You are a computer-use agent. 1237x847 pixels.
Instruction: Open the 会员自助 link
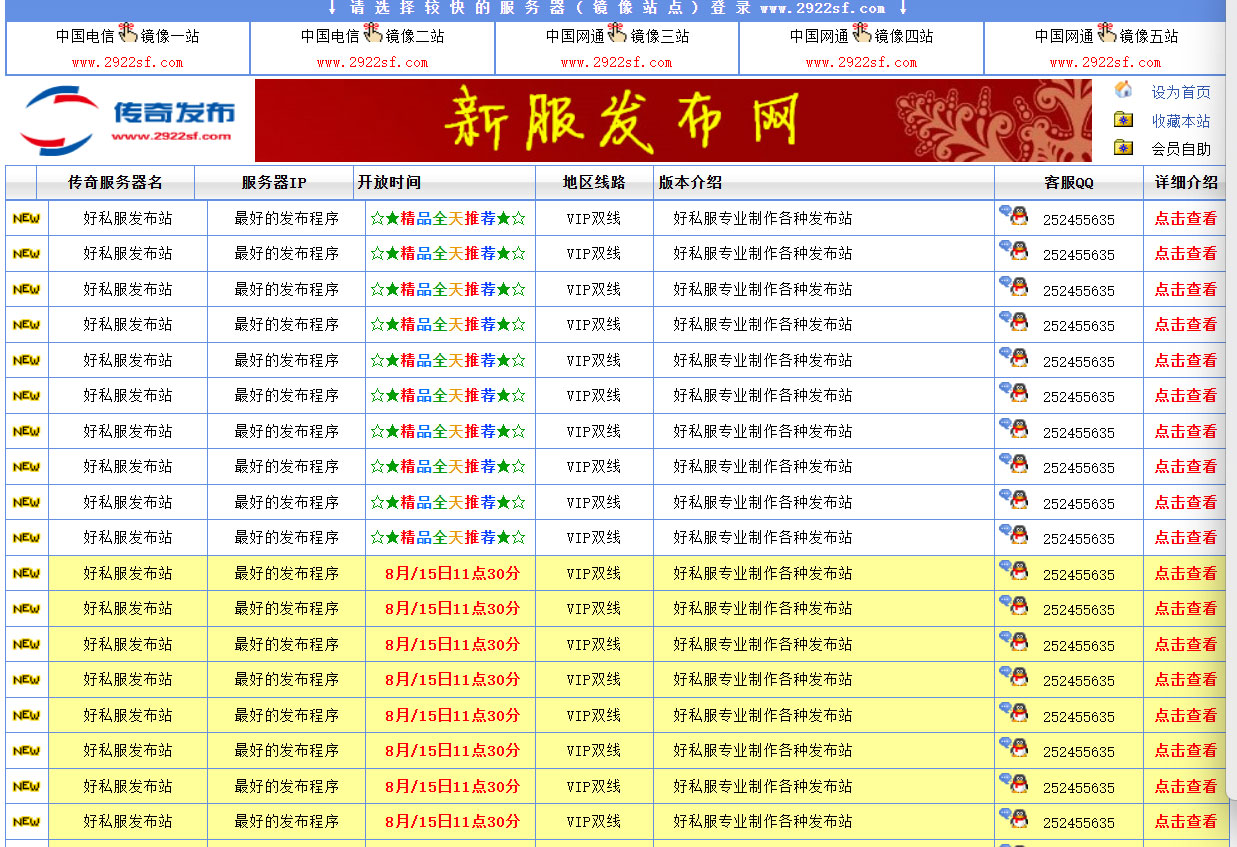pyautogui.click(x=1180, y=151)
